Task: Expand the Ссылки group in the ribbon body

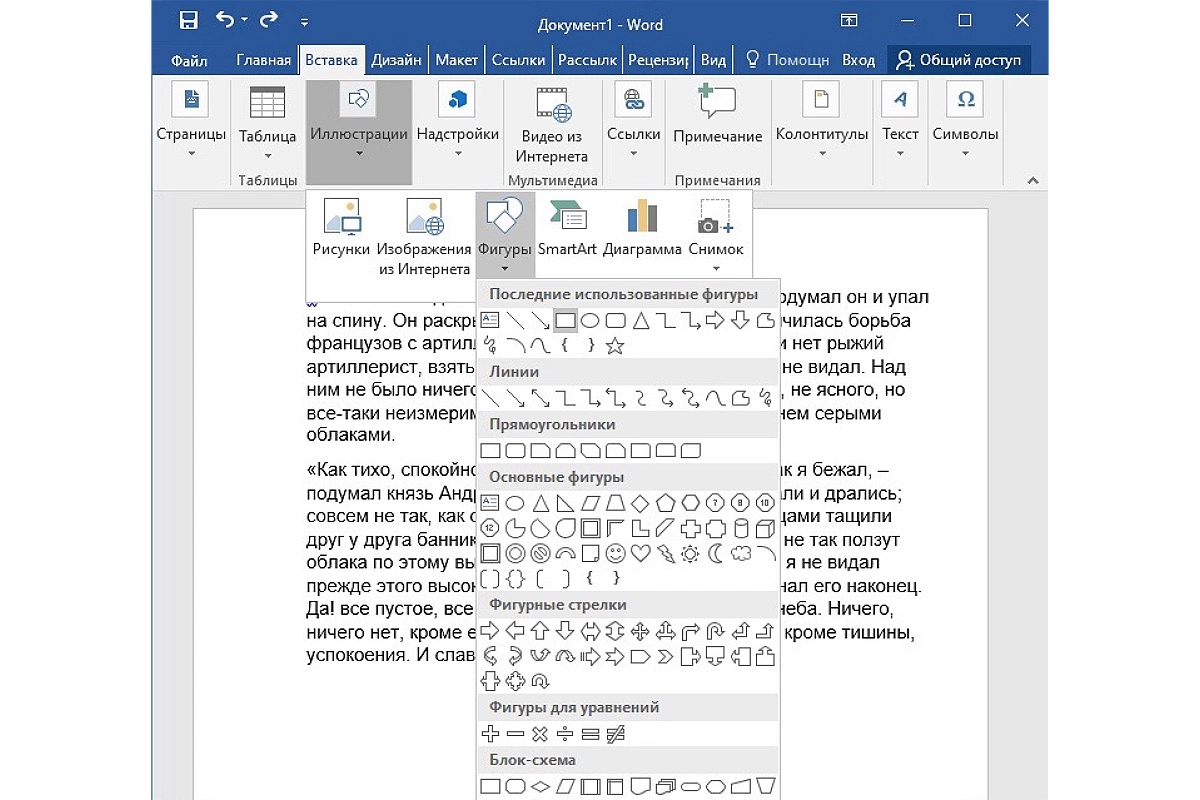Action: click(x=634, y=121)
